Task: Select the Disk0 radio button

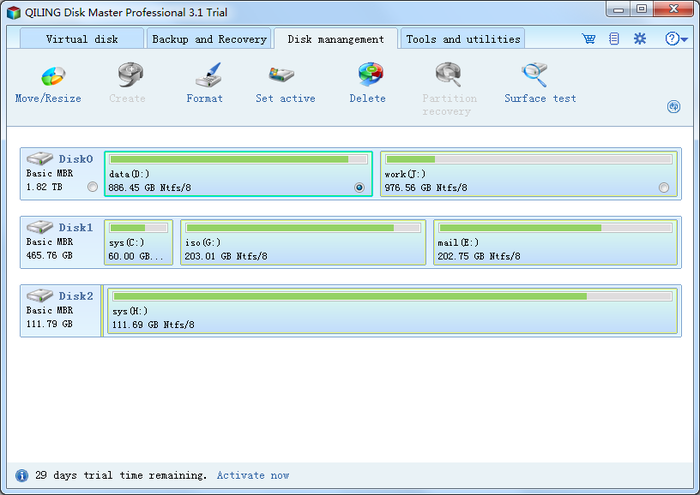Action: (92, 187)
